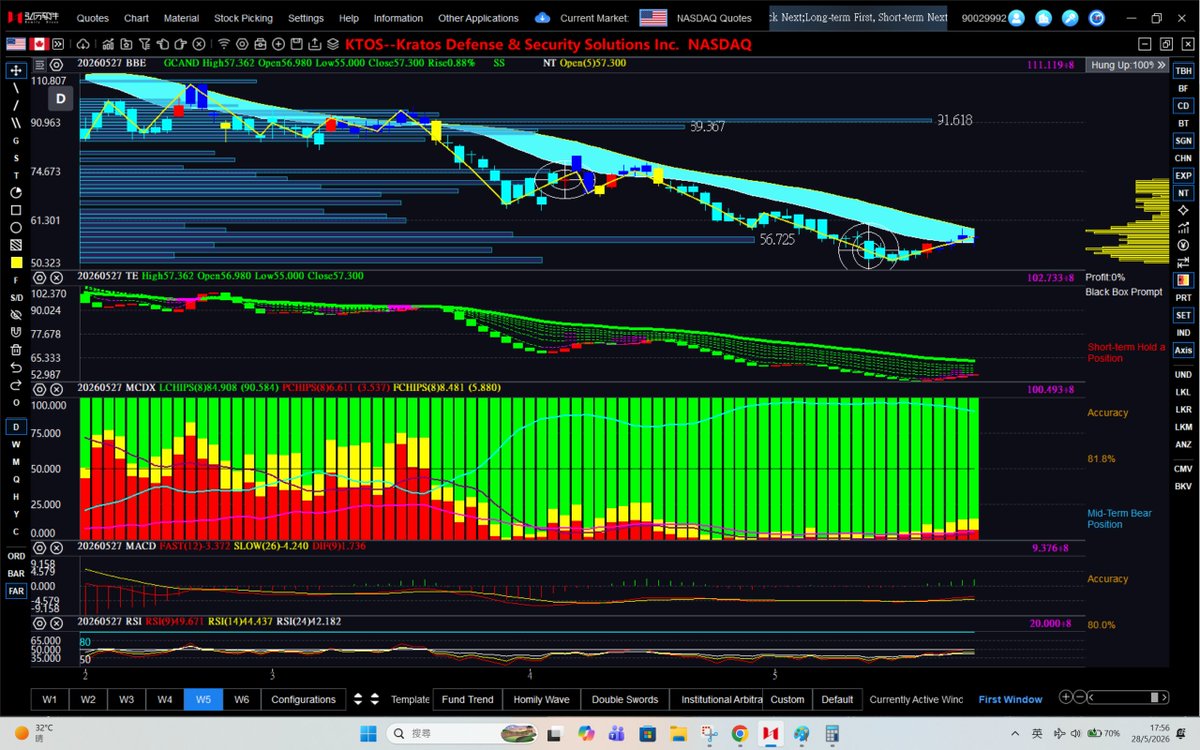
Task: Click the undo arrow in left toolbar
Action: pyautogui.click(x=16, y=367)
